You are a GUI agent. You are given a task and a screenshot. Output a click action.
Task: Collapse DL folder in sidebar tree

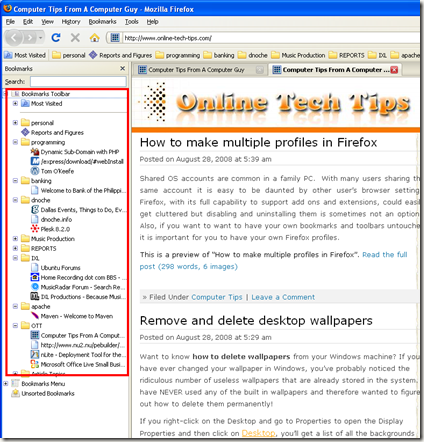point(15,258)
